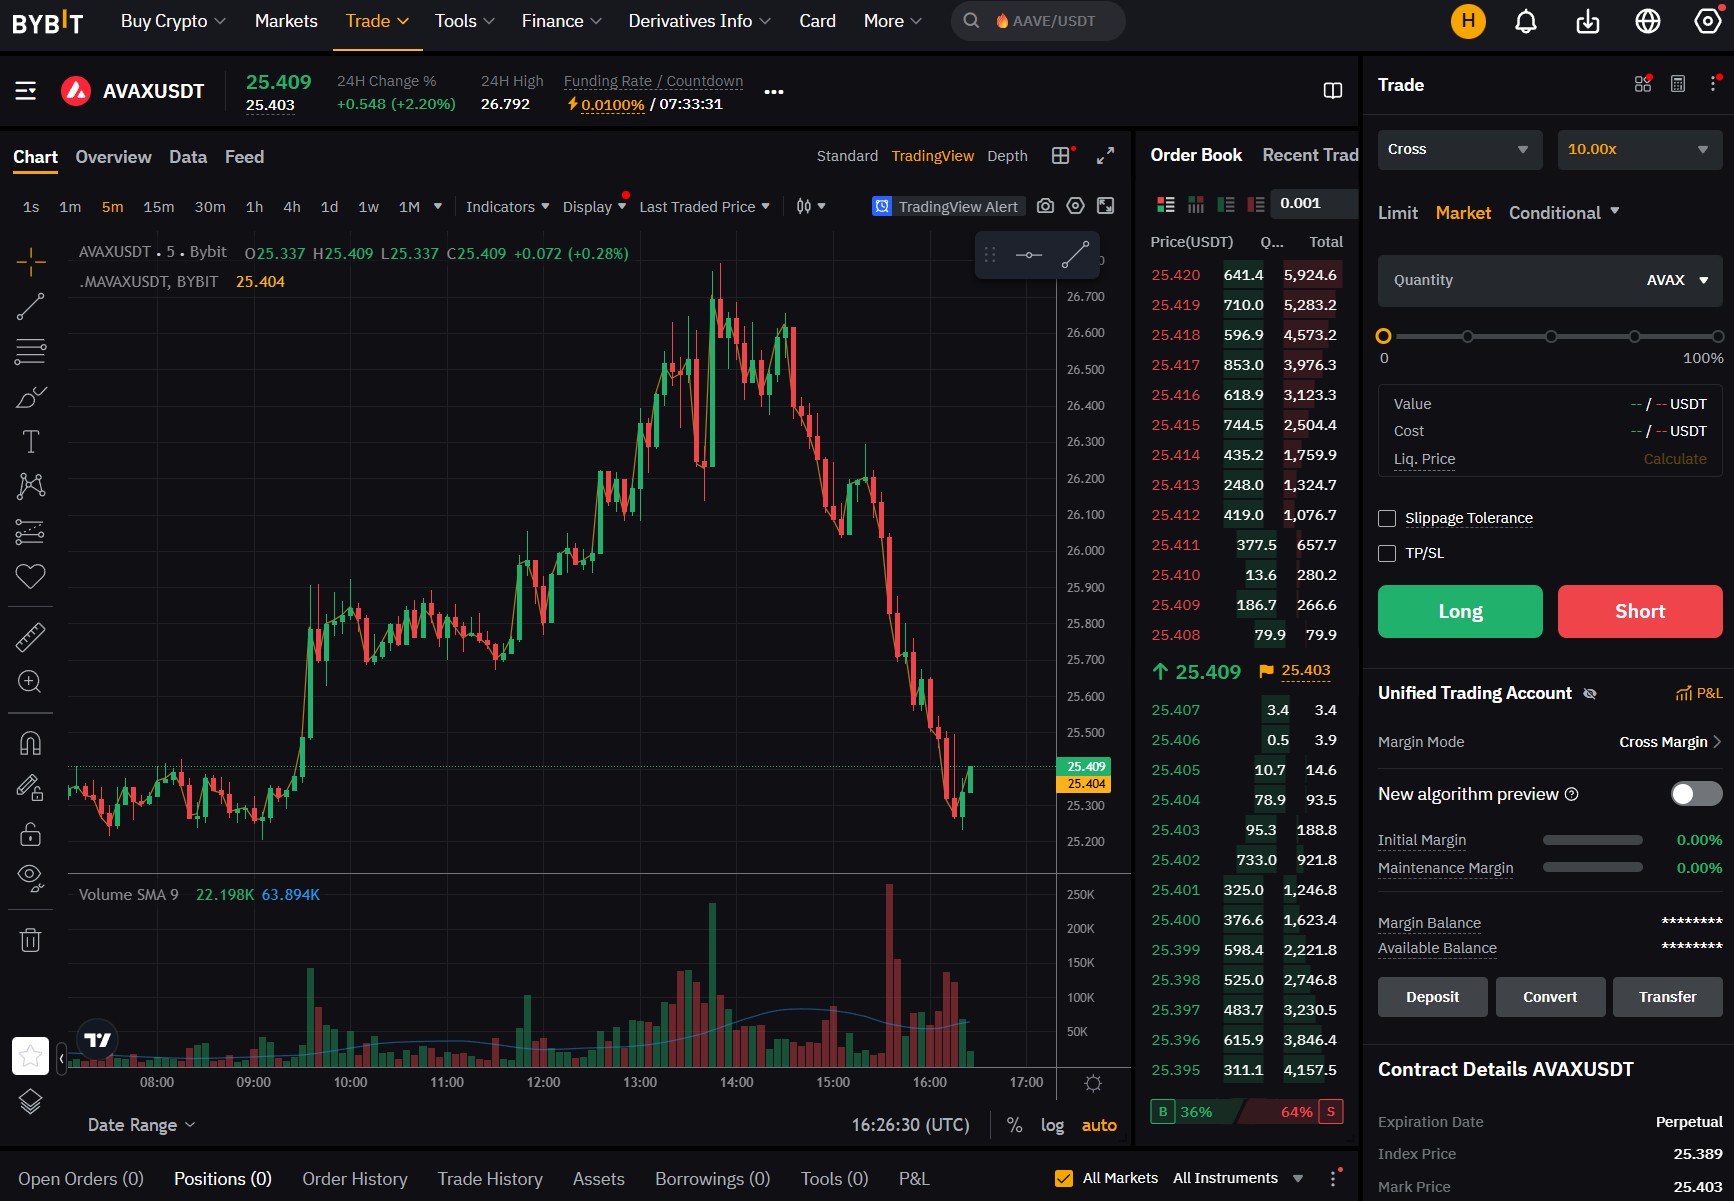The image size is (1734, 1201).
Task: Click the quantity percentage slider handle
Action: [1384, 337]
